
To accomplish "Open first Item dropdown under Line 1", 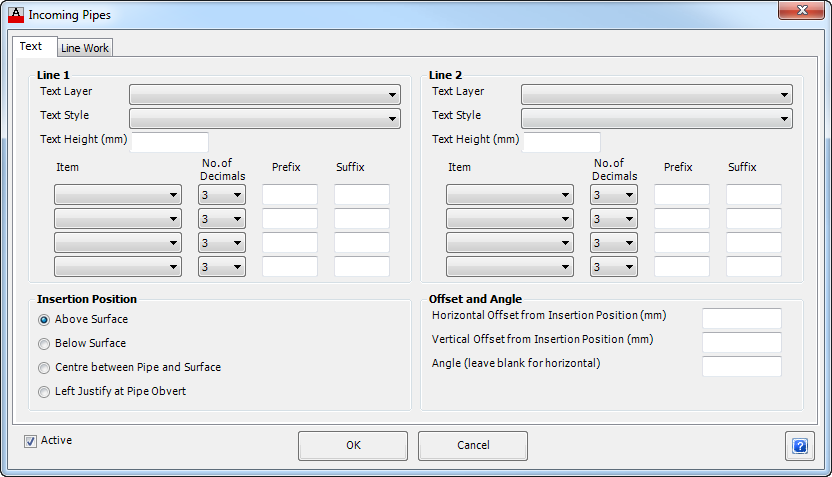I will pyautogui.click(x=118, y=195).
